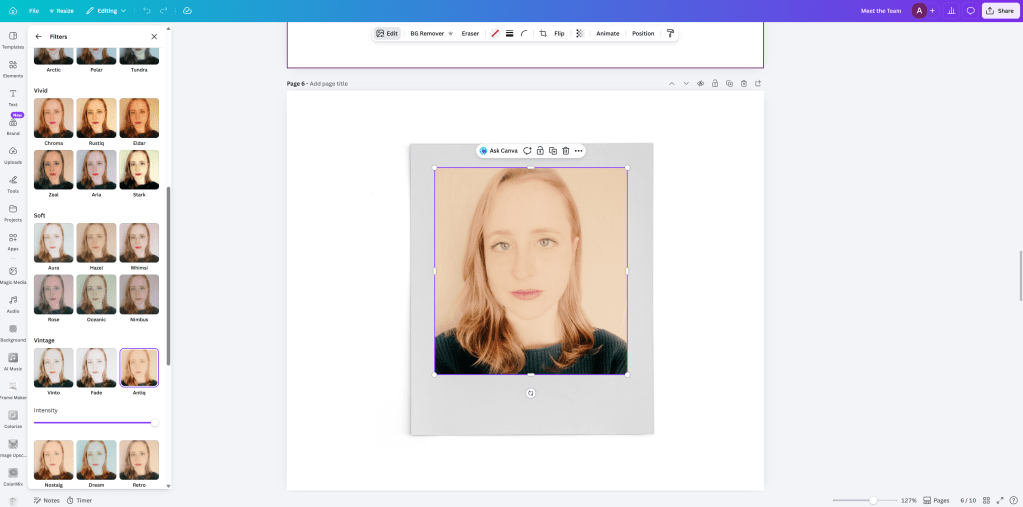Image resolution: width=1023 pixels, height=507 pixels.
Task: Open transparency settings in toolbar
Action: coord(579,33)
